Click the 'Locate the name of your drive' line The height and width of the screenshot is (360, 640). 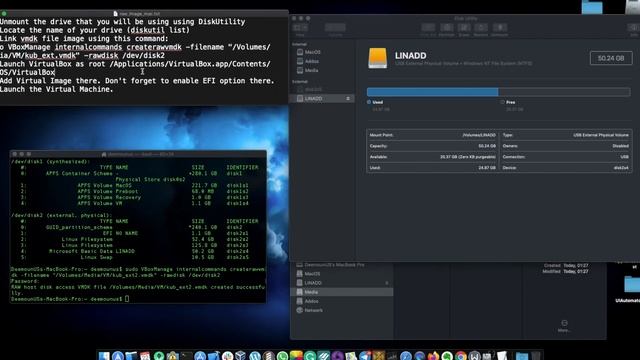click(x=95, y=30)
